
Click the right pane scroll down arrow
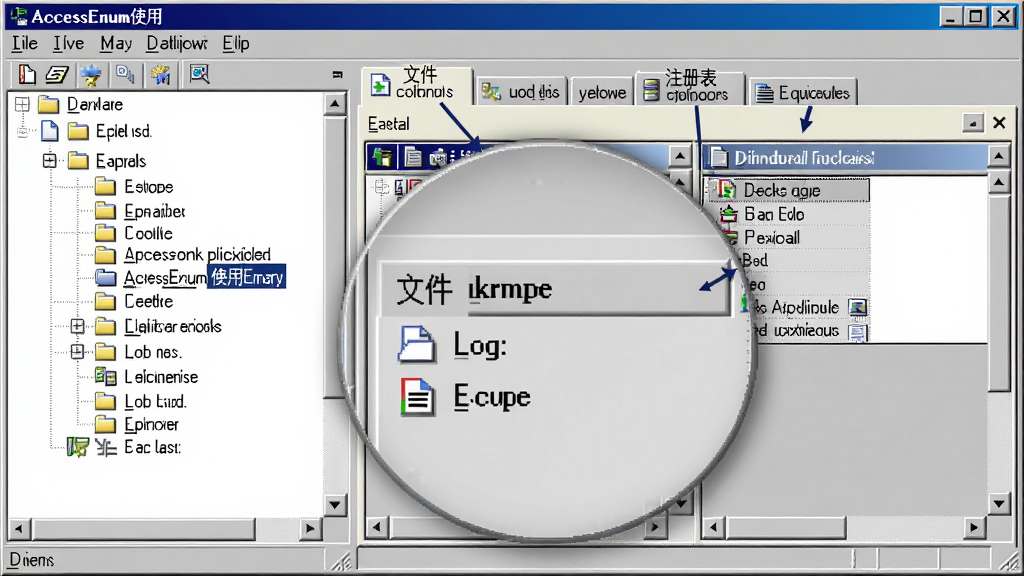coord(999,504)
